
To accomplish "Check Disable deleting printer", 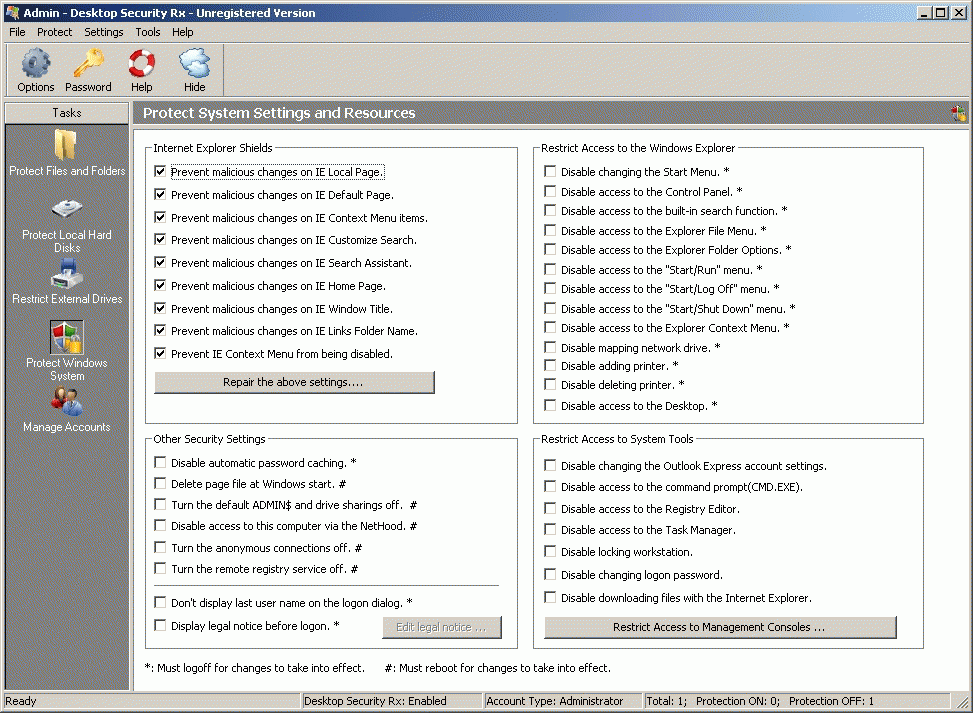I will [550, 385].
